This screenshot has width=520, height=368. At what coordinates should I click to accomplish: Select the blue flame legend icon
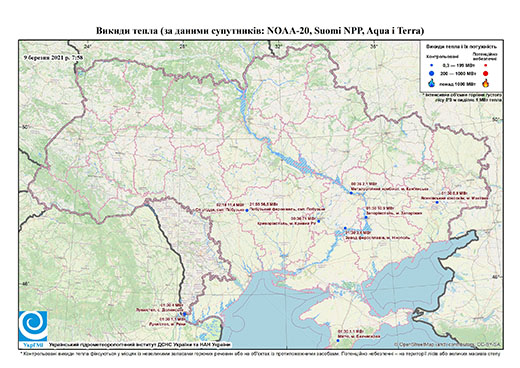[x=431, y=83]
